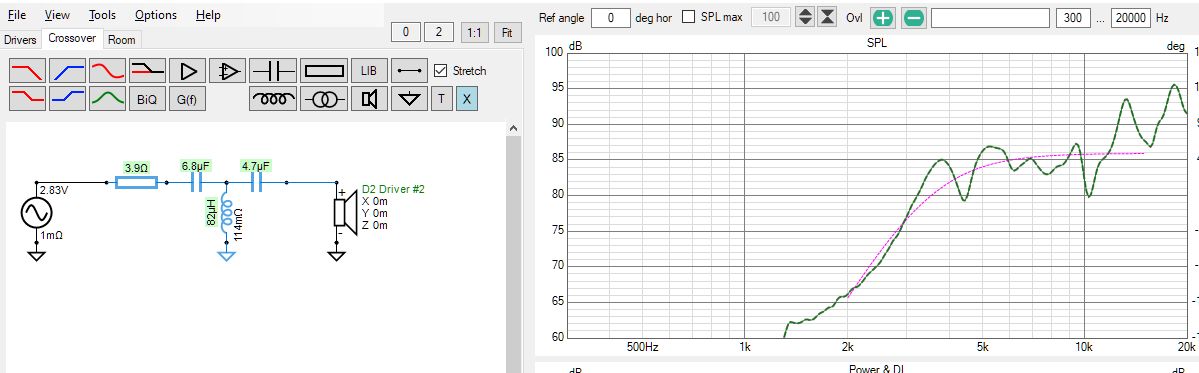Open the component LIB library
The width and height of the screenshot is (1199, 373).
tap(369, 71)
